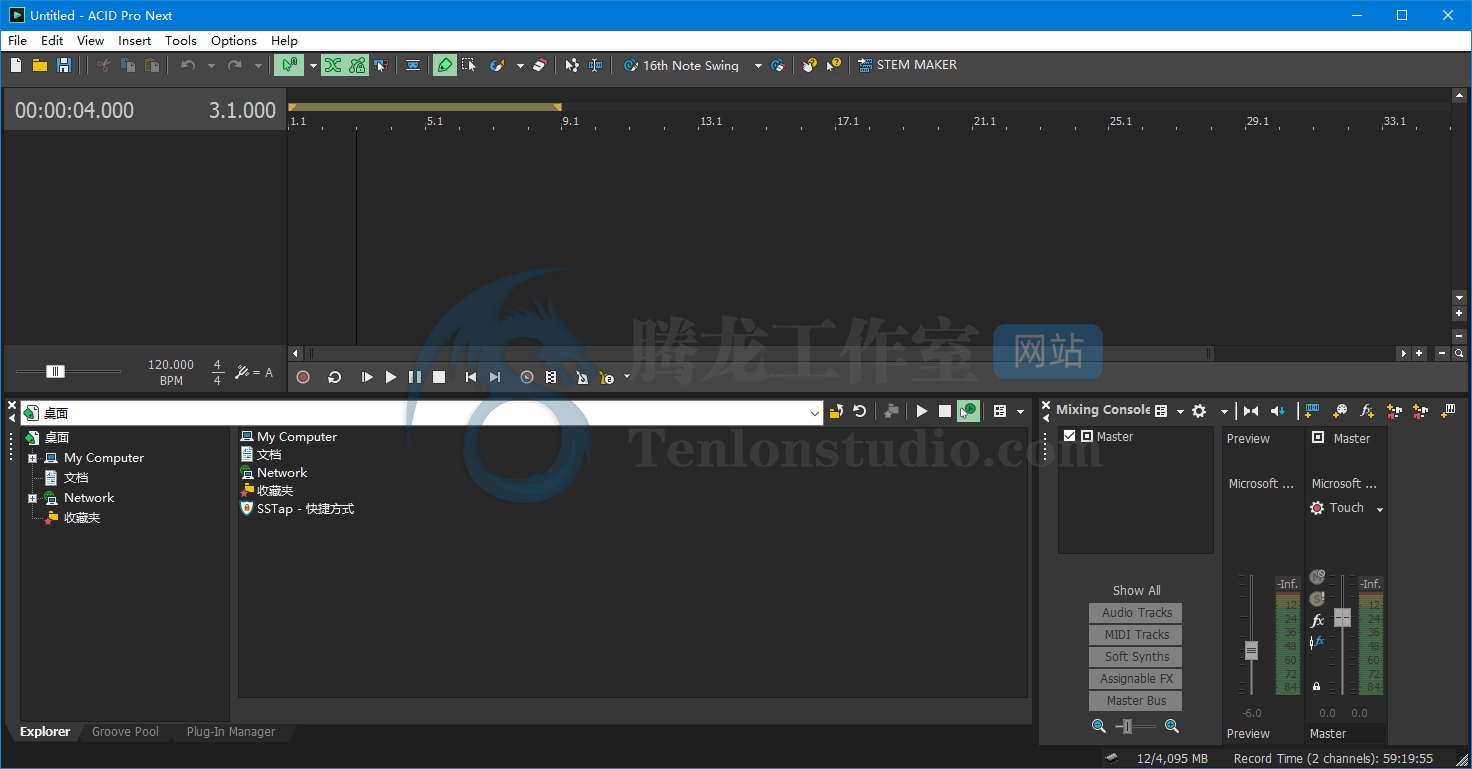Select the Selection tool (dotted rectangle)

point(469,65)
